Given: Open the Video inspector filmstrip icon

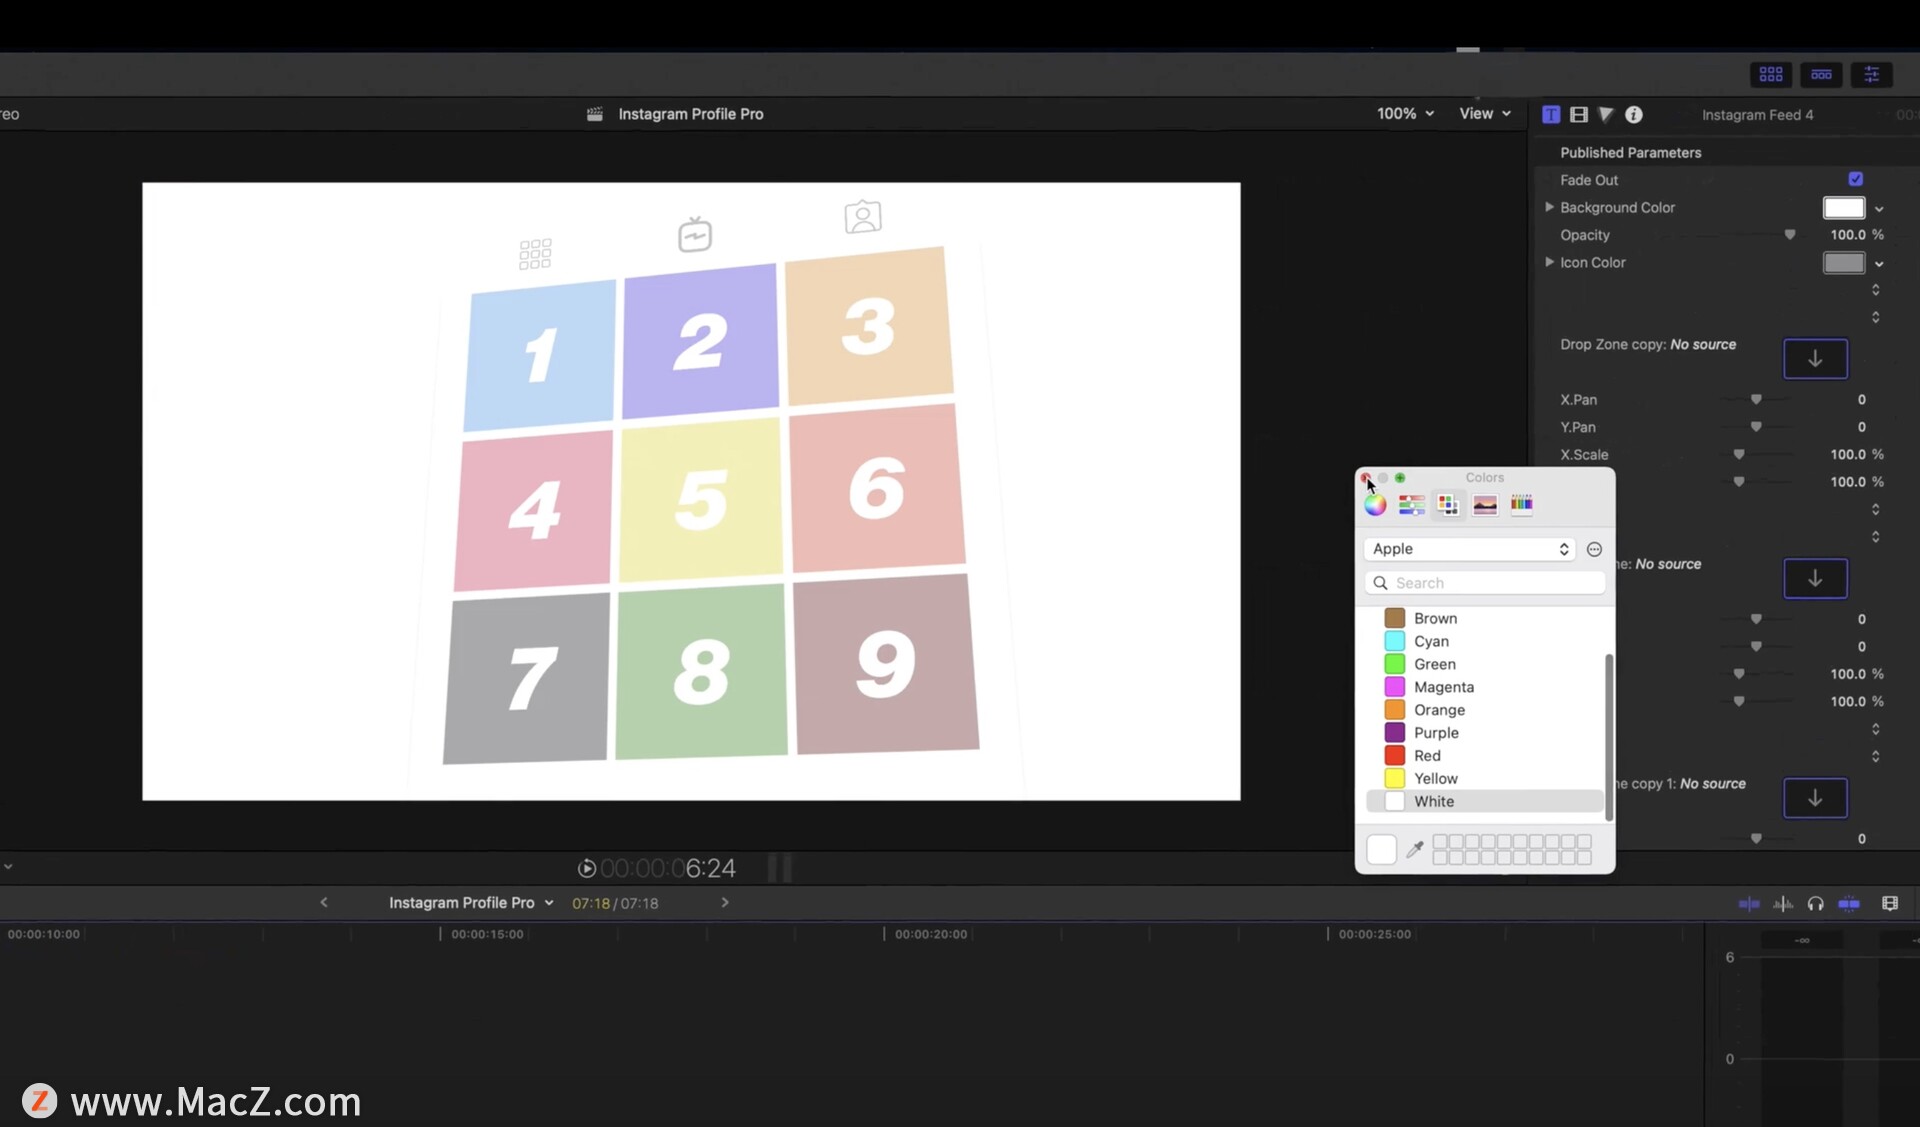Looking at the screenshot, I should coord(1579,115).
